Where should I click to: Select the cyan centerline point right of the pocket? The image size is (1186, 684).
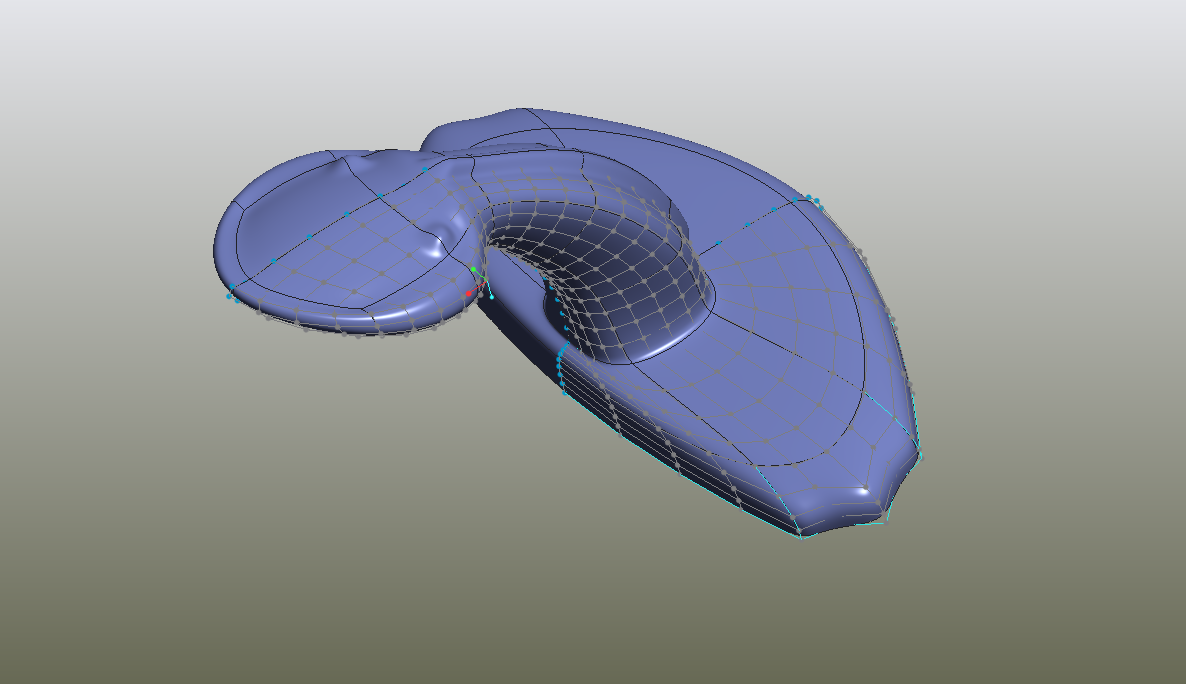[x=718, y=242]
